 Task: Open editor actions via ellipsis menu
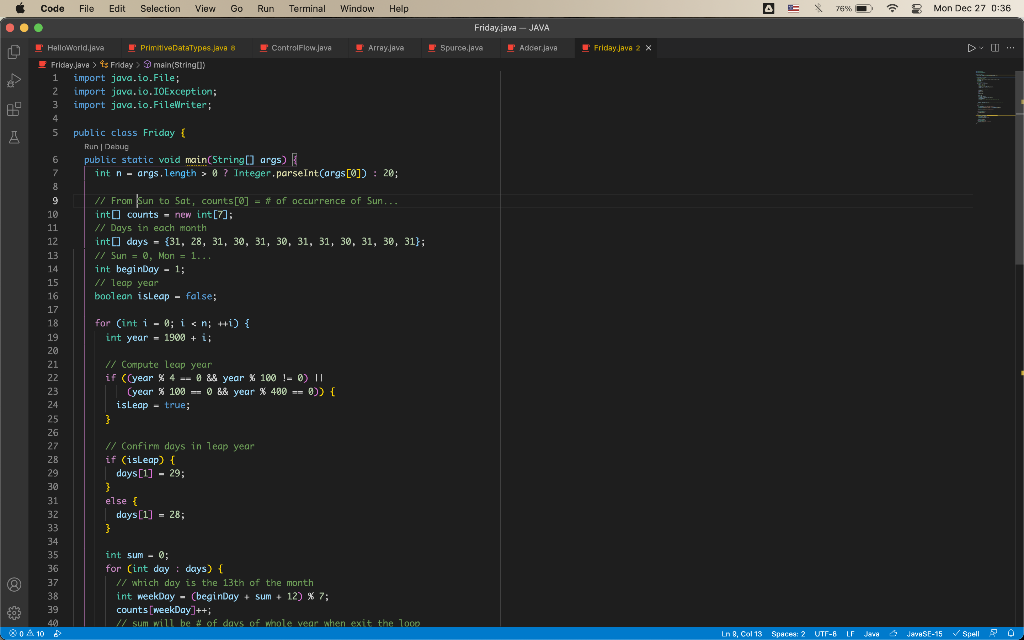(x=1009, y=46)
